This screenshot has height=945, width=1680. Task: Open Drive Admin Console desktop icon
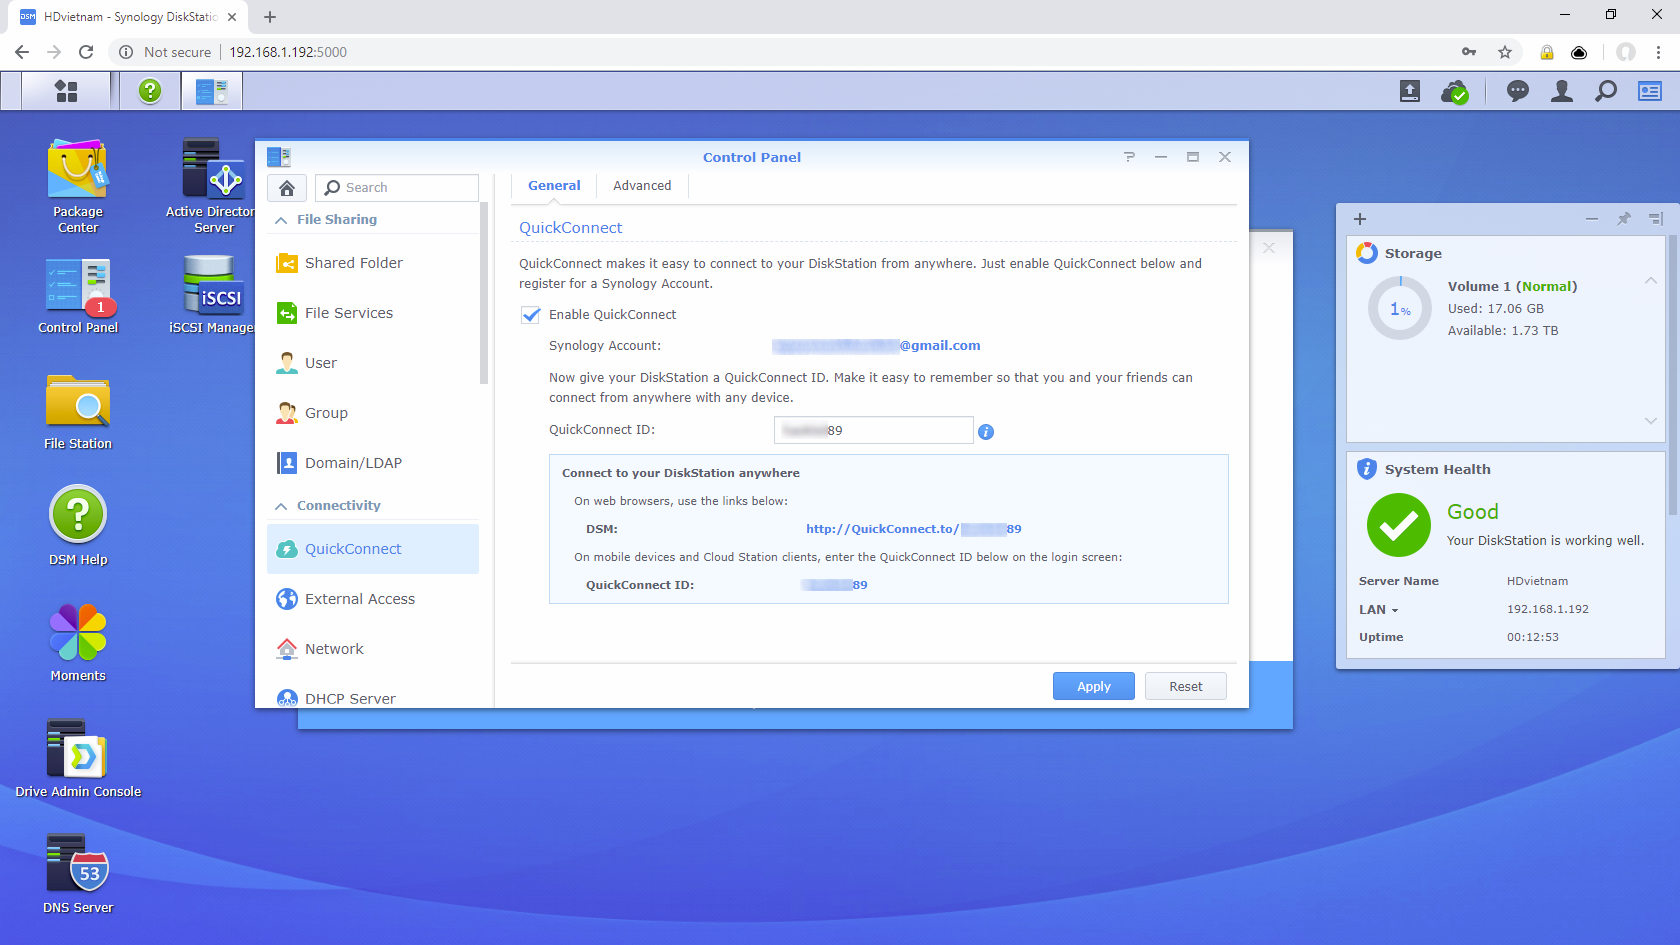tap(78, 759)
